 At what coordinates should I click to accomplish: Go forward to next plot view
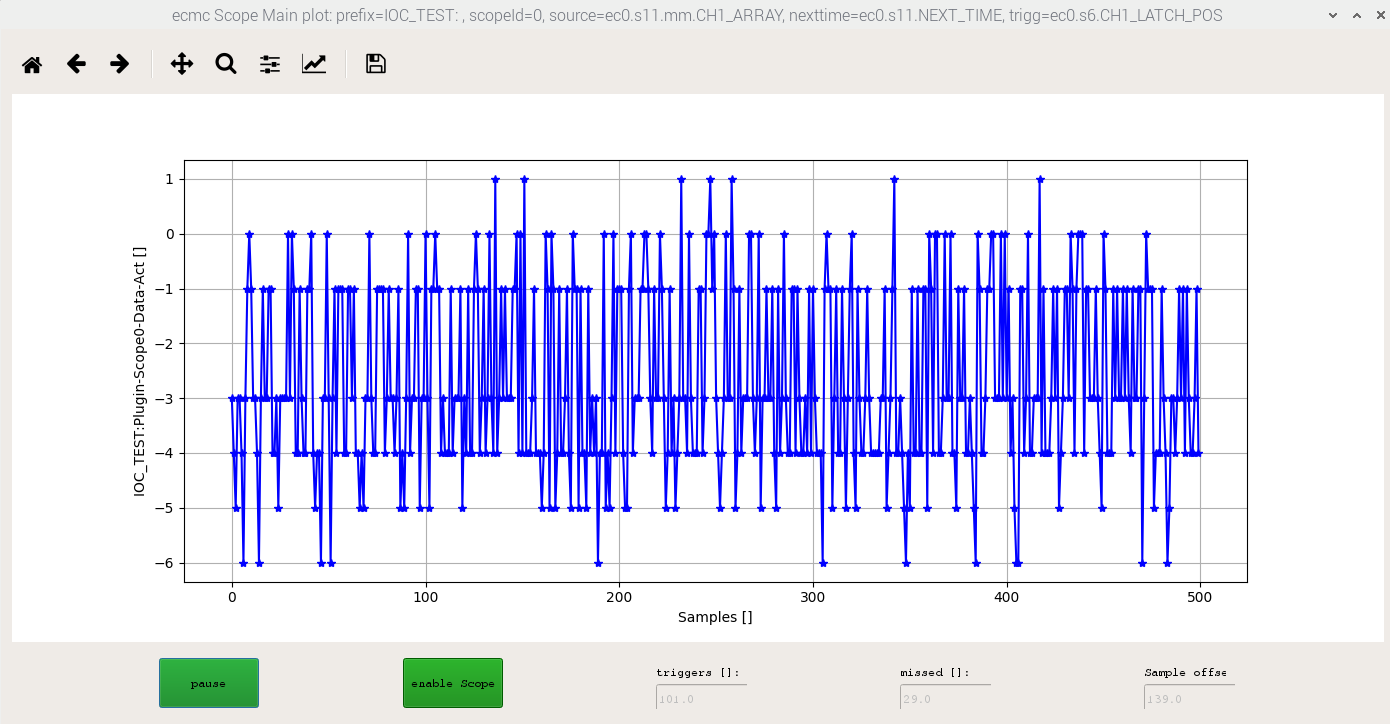tap(120, 64)
